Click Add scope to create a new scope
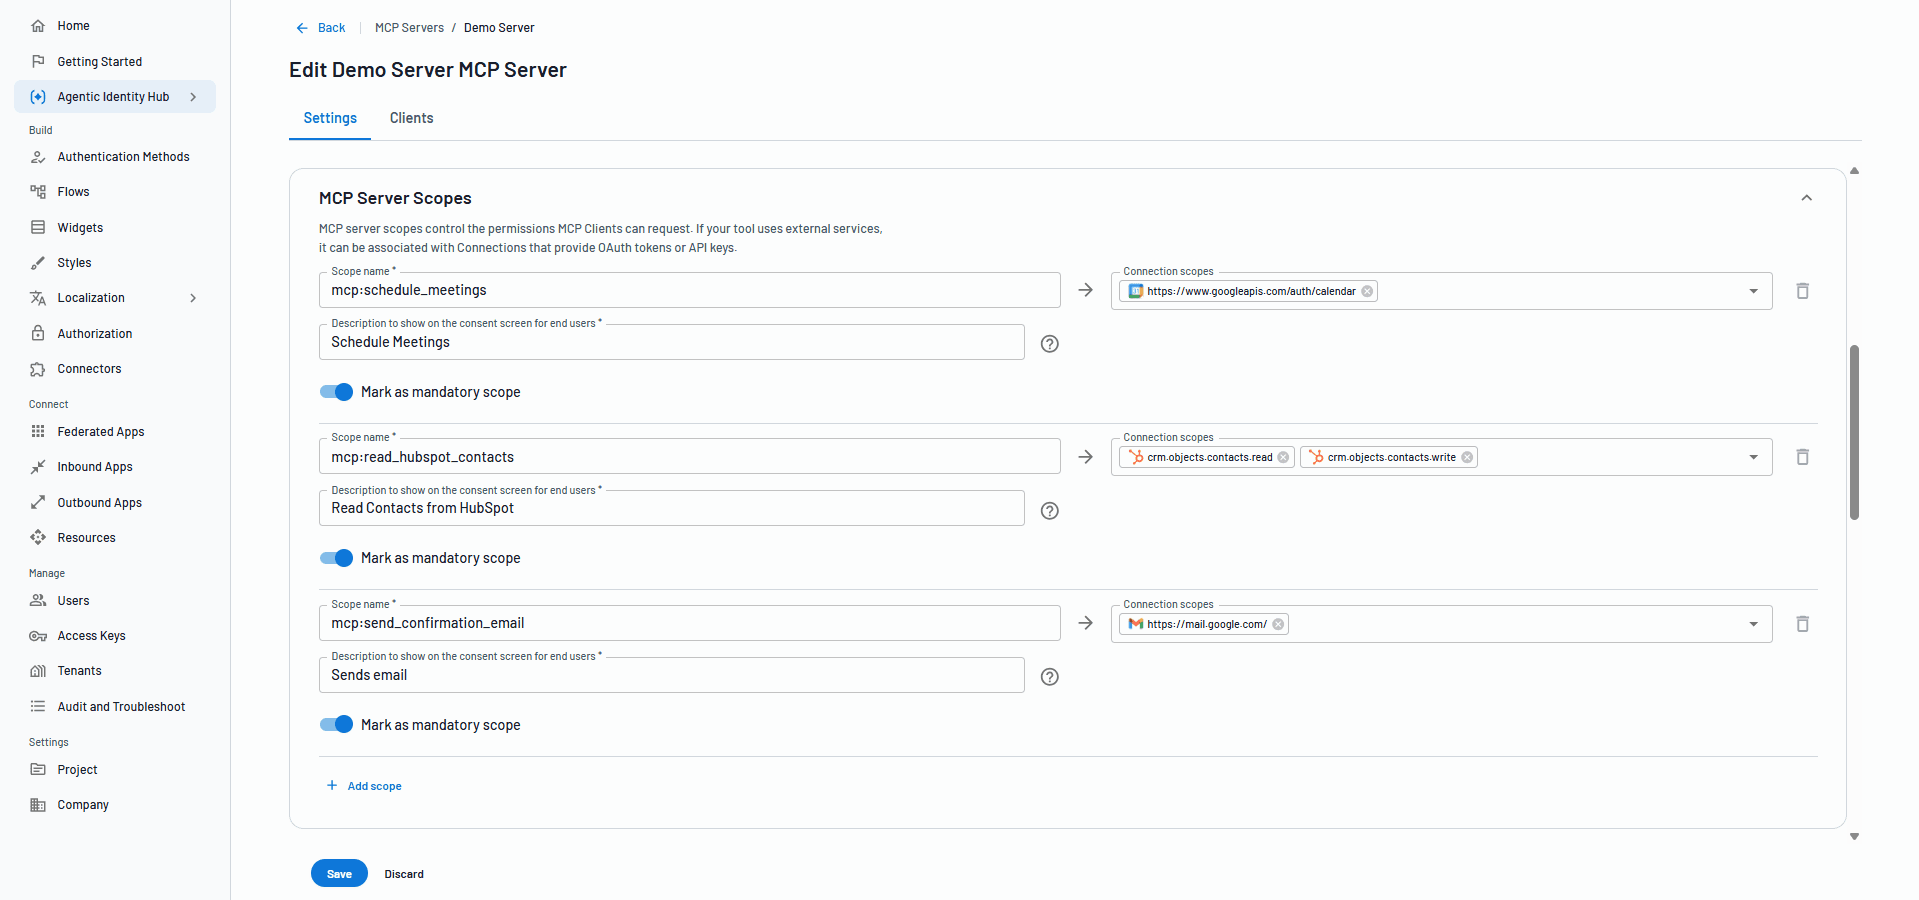Screen dimensions: 1919x900 [x=364, y=786]
